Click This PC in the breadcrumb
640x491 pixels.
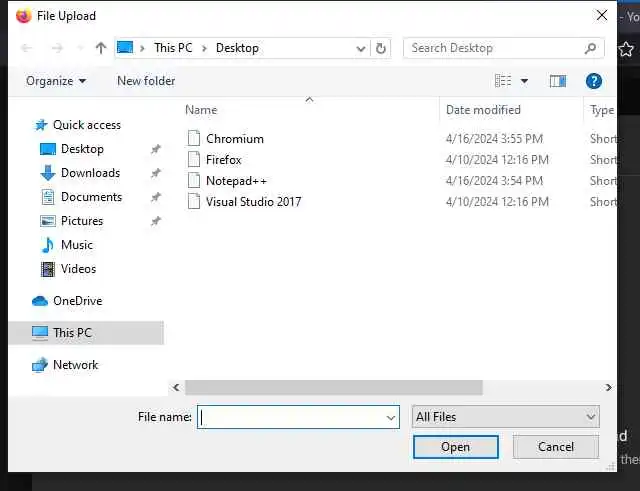tap(173, 48)
